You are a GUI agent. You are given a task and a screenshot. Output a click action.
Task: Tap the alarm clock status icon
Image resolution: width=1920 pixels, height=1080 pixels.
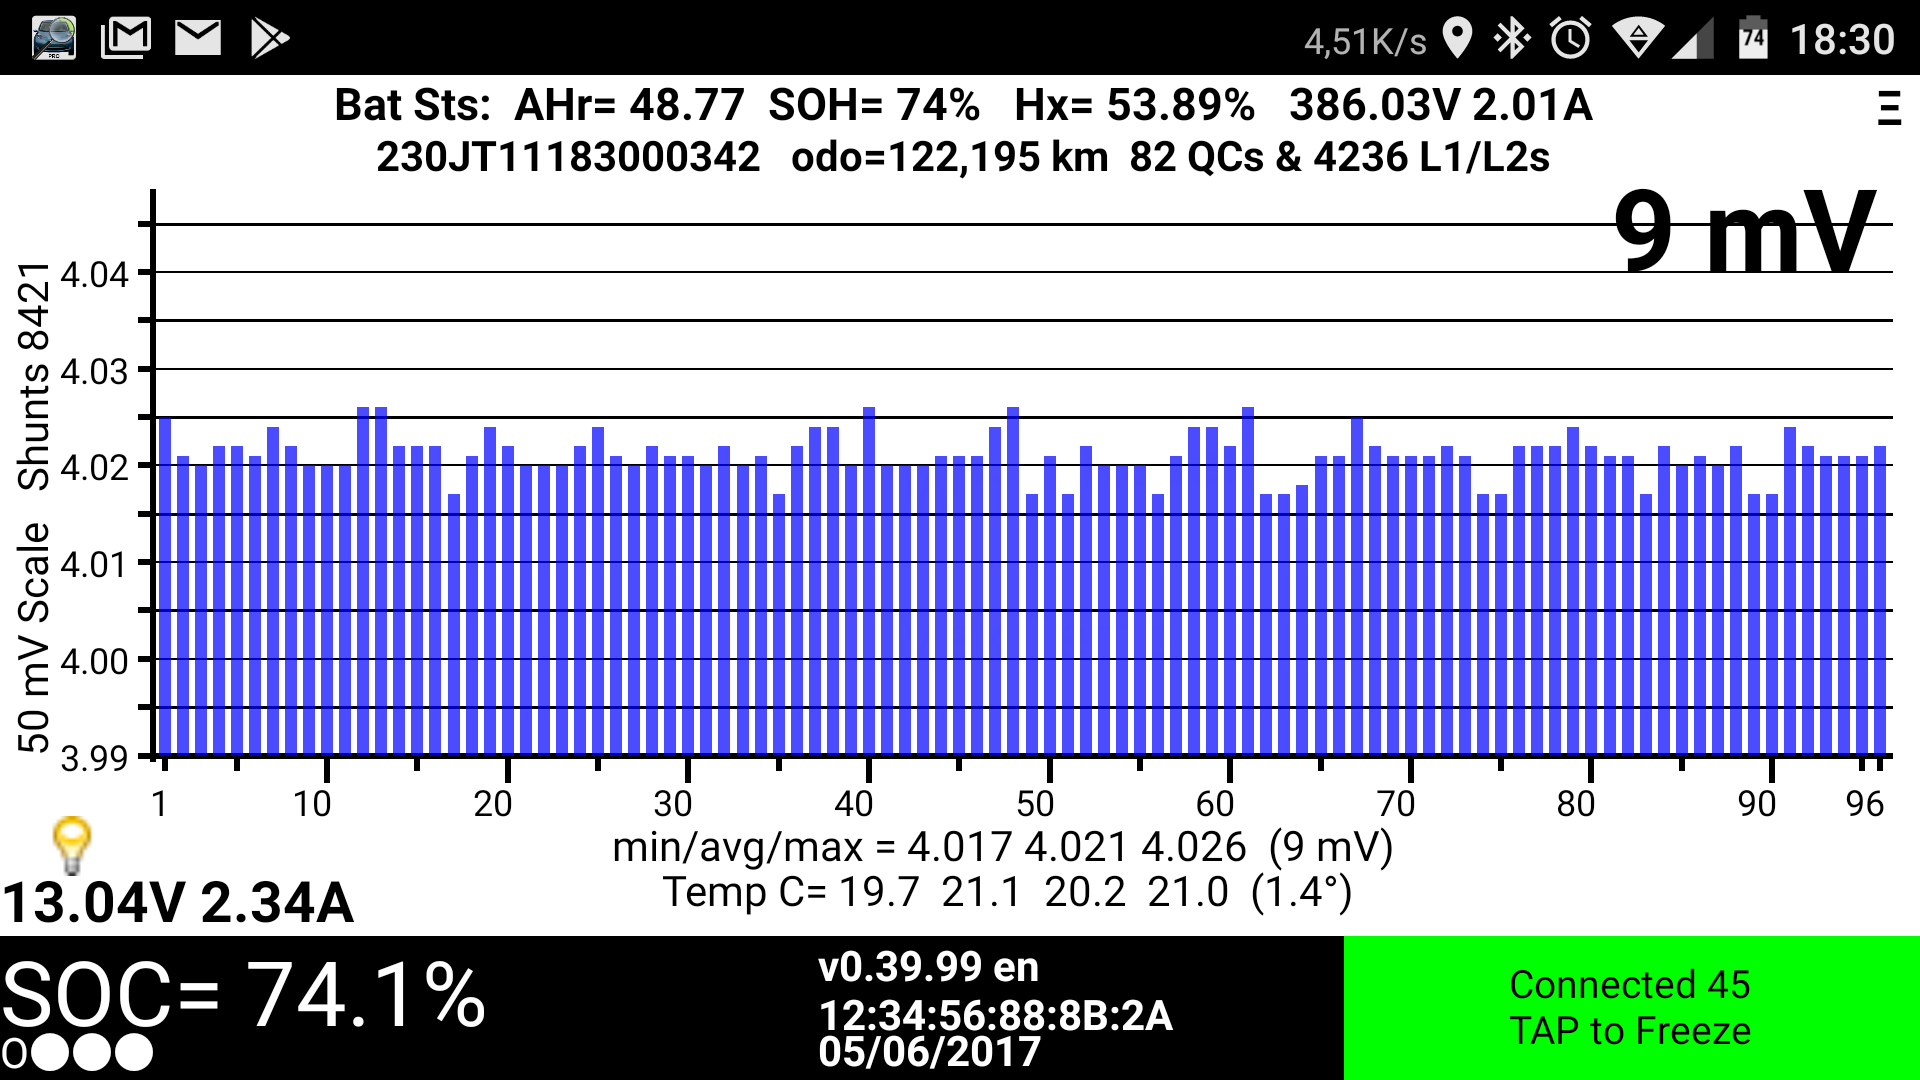tap(1570, 39)
